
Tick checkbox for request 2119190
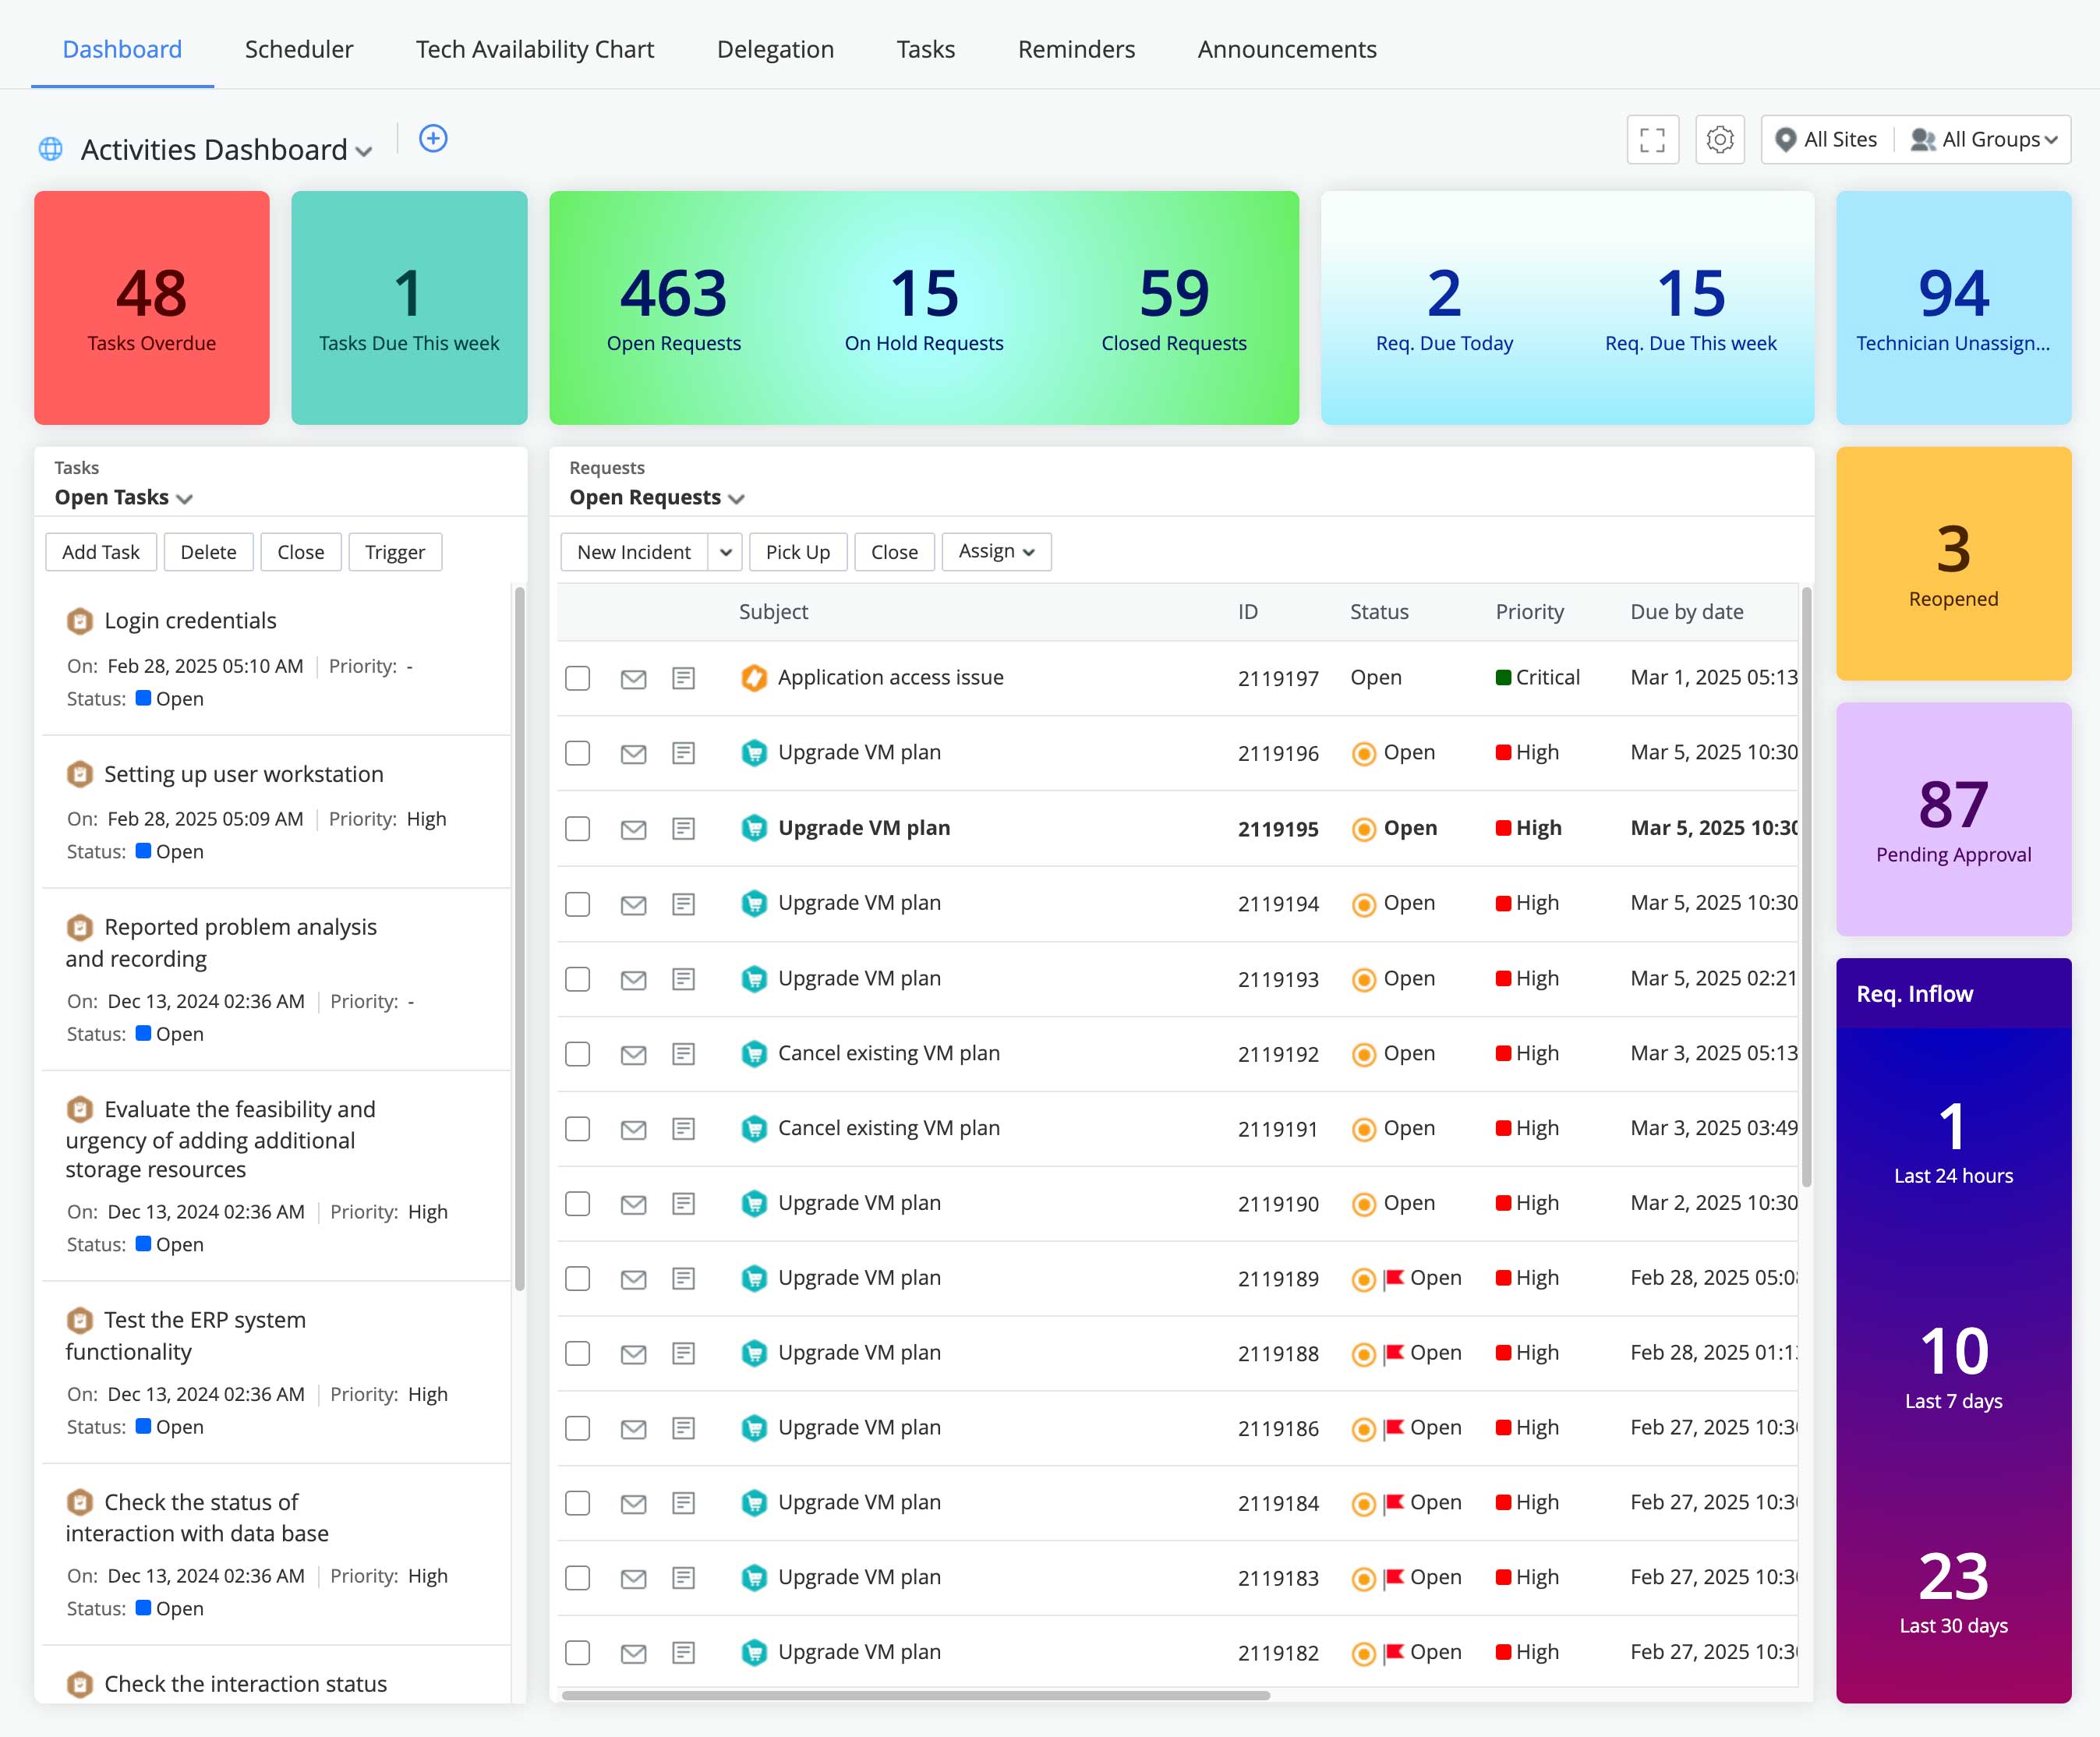pyautogui.click(x=577, y=1204)
